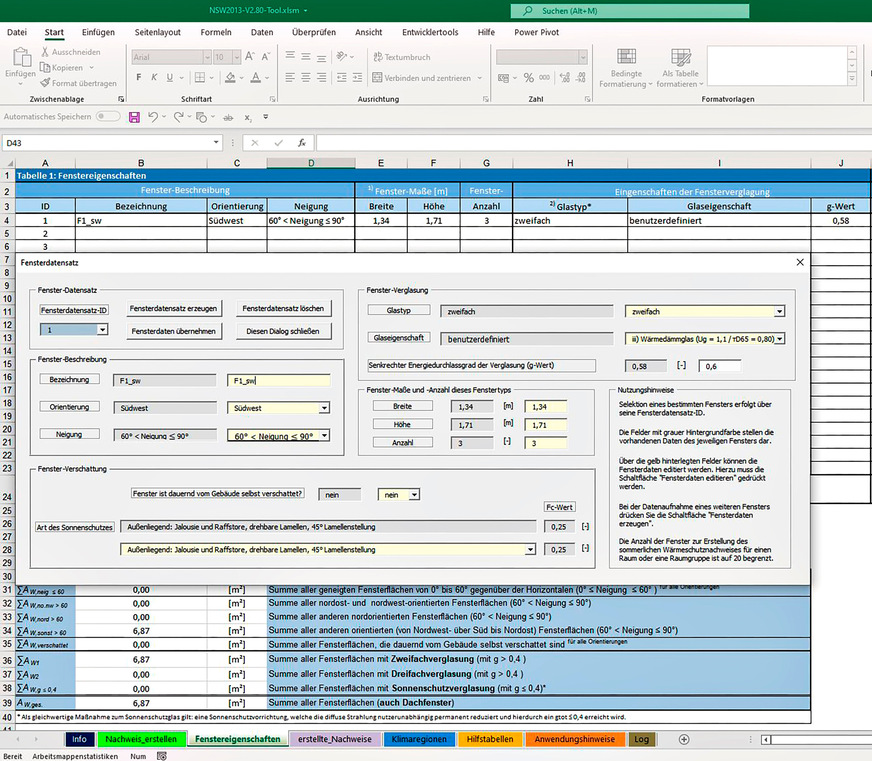Open the shading nein dropdown

[x=414, y=494]
